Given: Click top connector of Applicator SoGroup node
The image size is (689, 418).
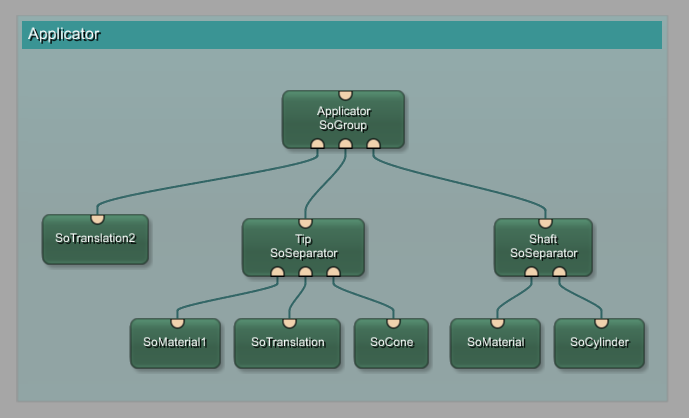Looking at the screenshot, I should (x=345, y=96).
